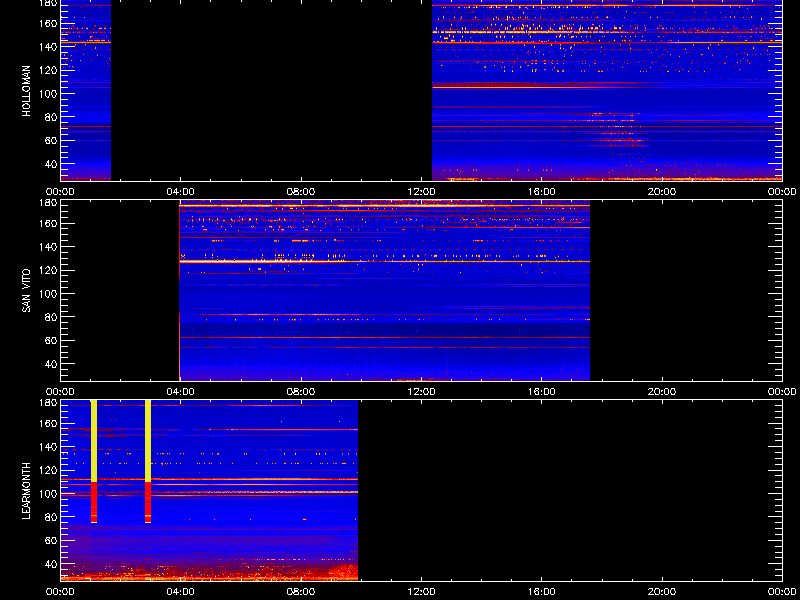Pick the 20:00 label under the Learmonth panel
800x600 pixels.
coord(662,592)
